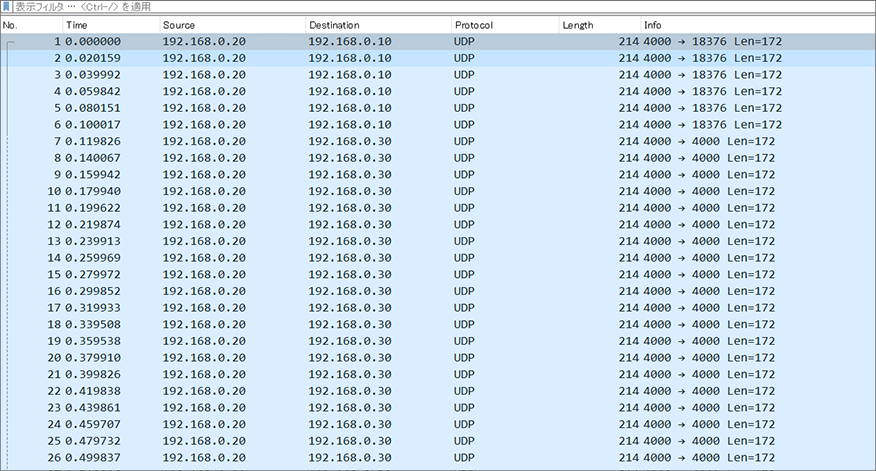Select packet 11 at time 0.199622

pos(438,208)
